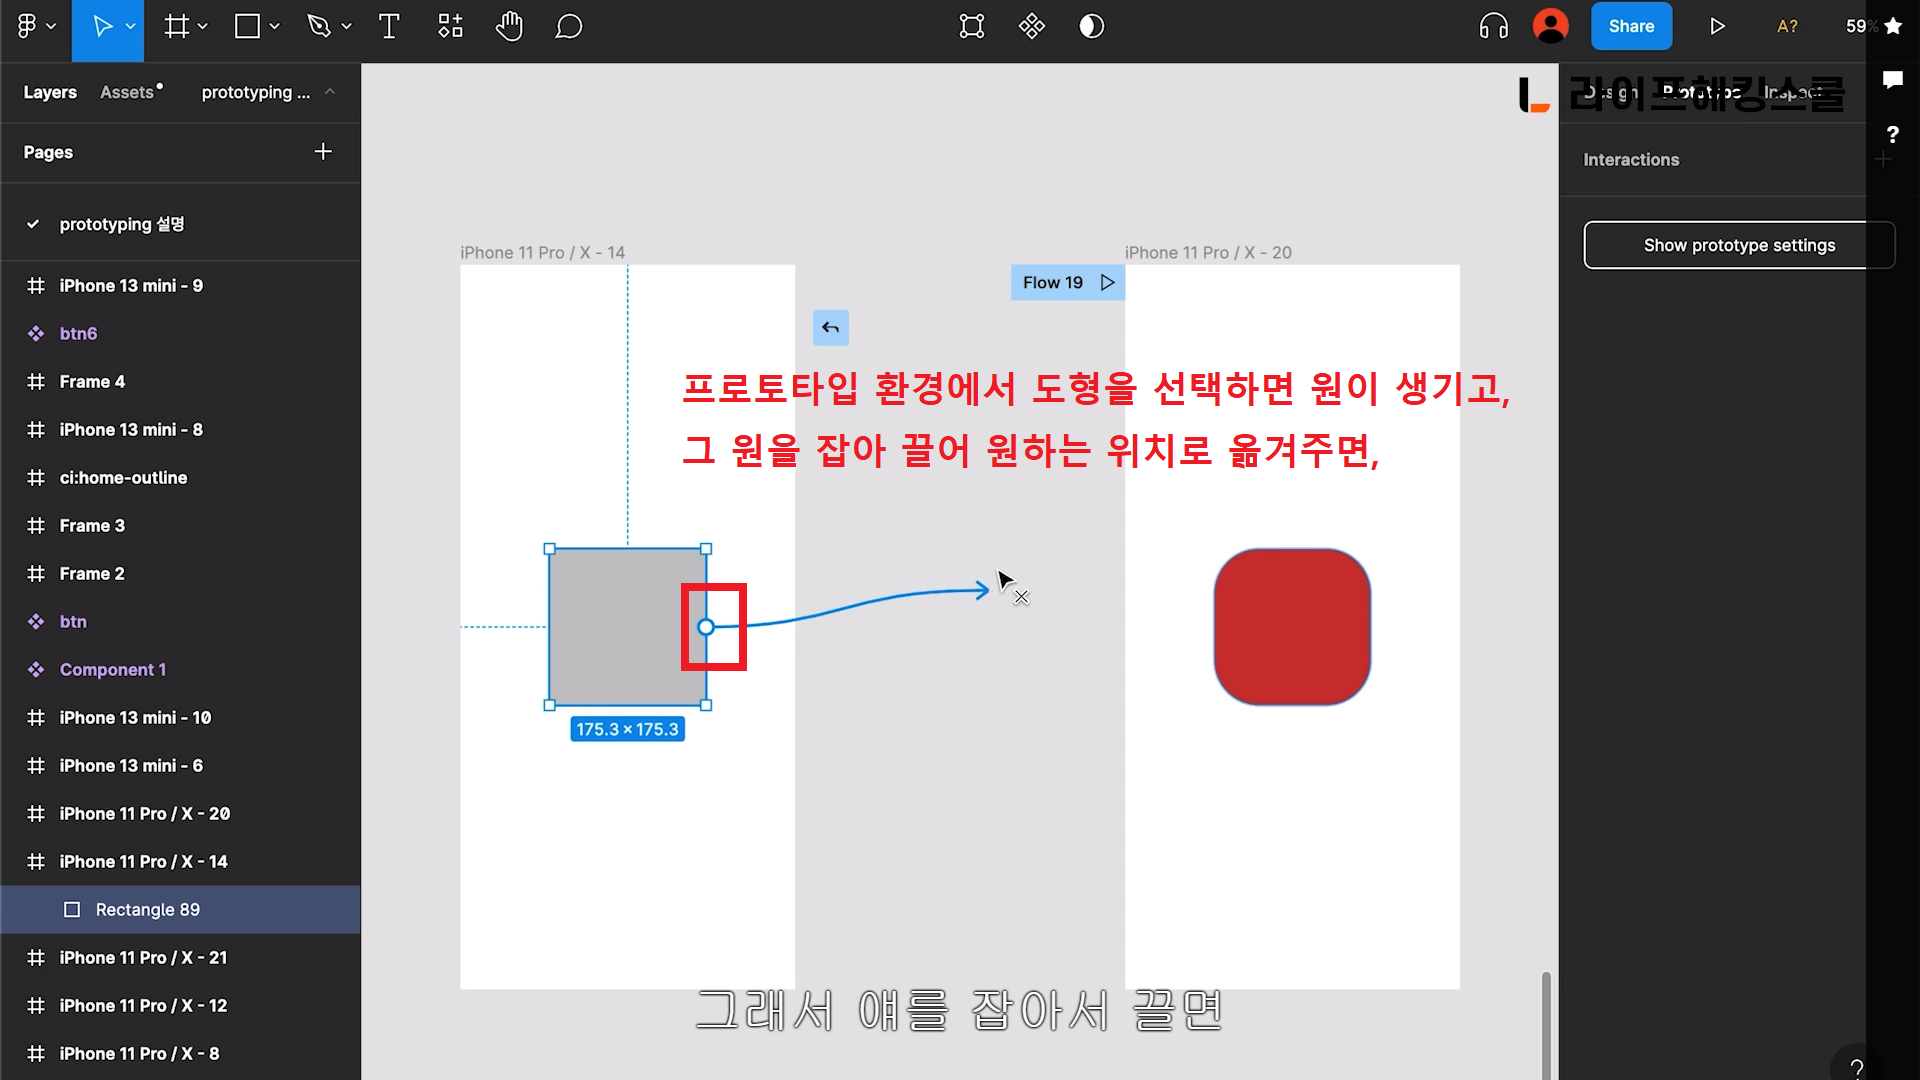Add a new page with plus
The width and height of the screenshot is (1920, 1080).
(x=322, y=152)
